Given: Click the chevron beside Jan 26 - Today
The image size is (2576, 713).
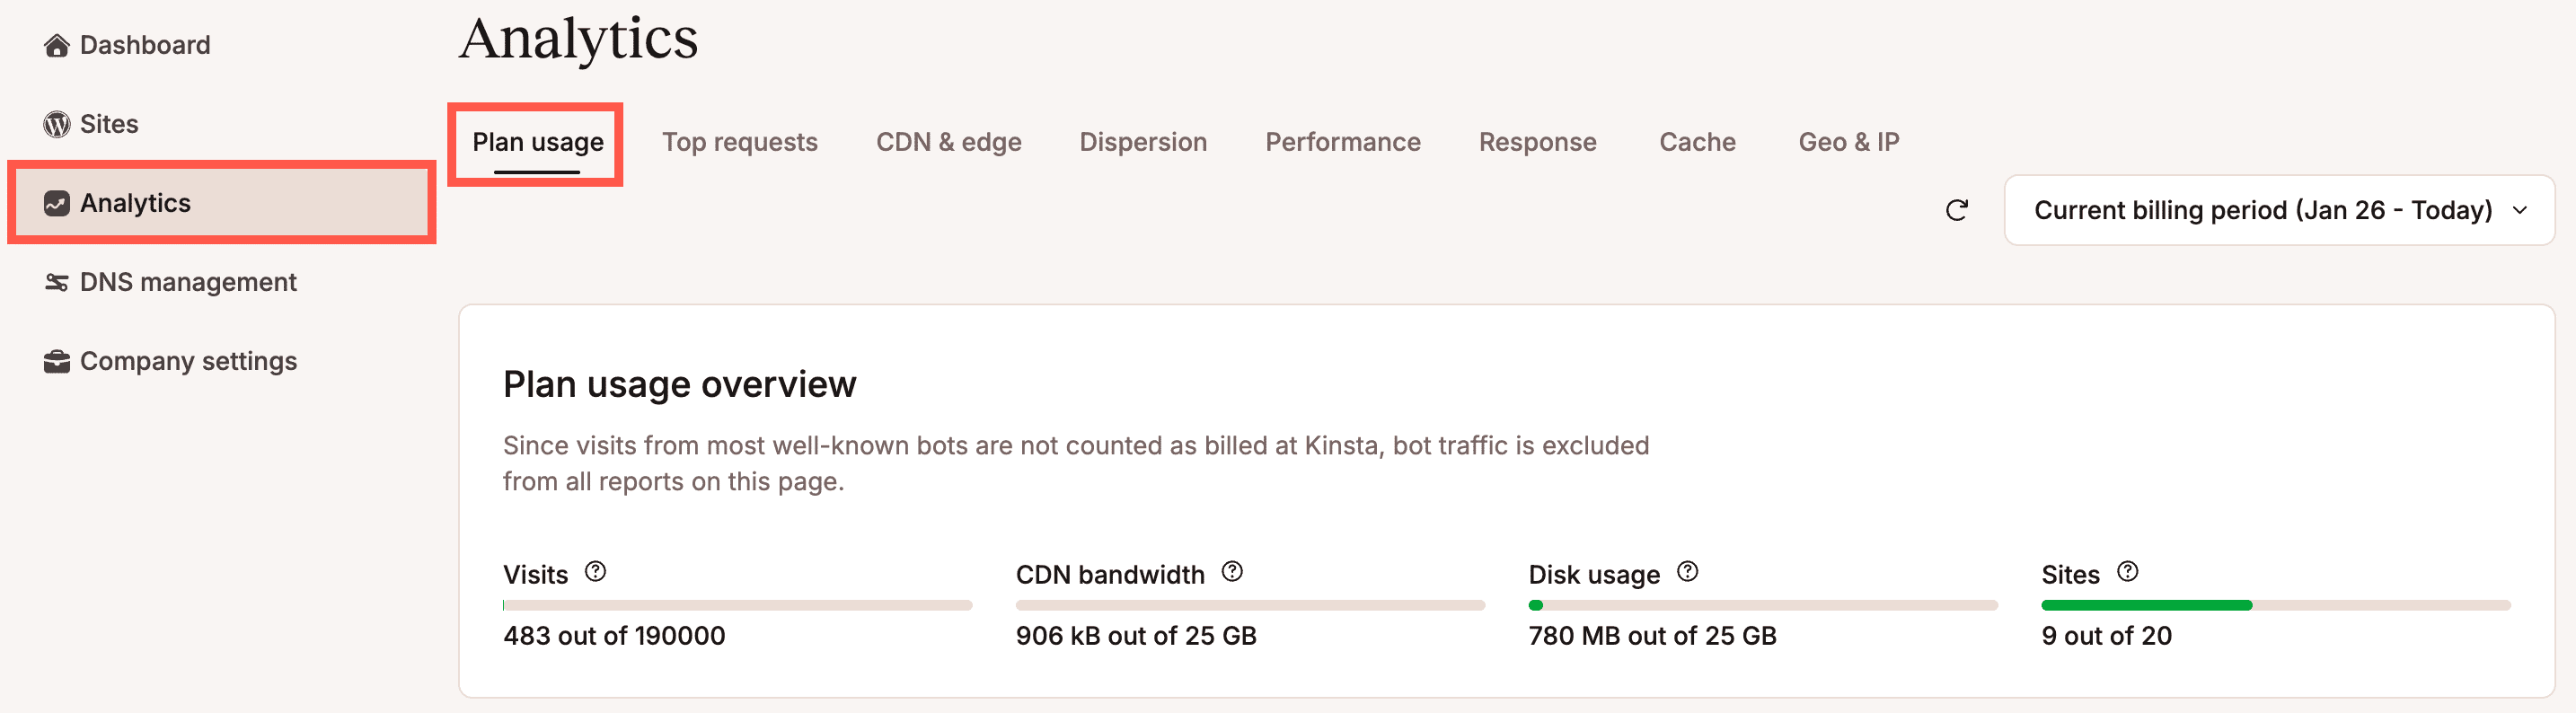Looking at the screenshot, I should (2519, 211).
